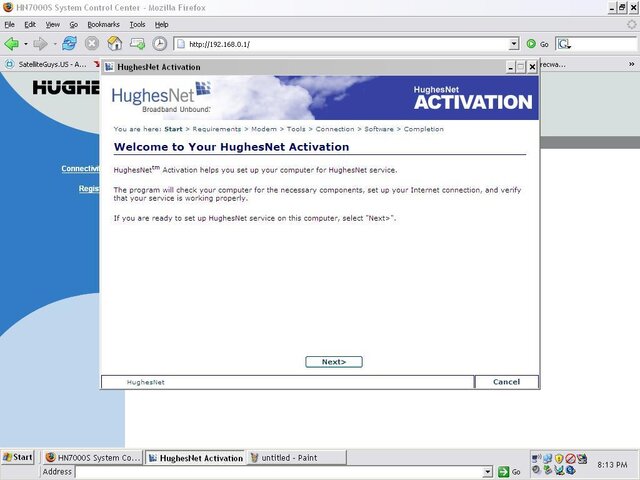Image resolution: width=640 pixels, height=480 pixels.
Task: Click the Next> button in the activation wizard
Action: click(334, 362)
